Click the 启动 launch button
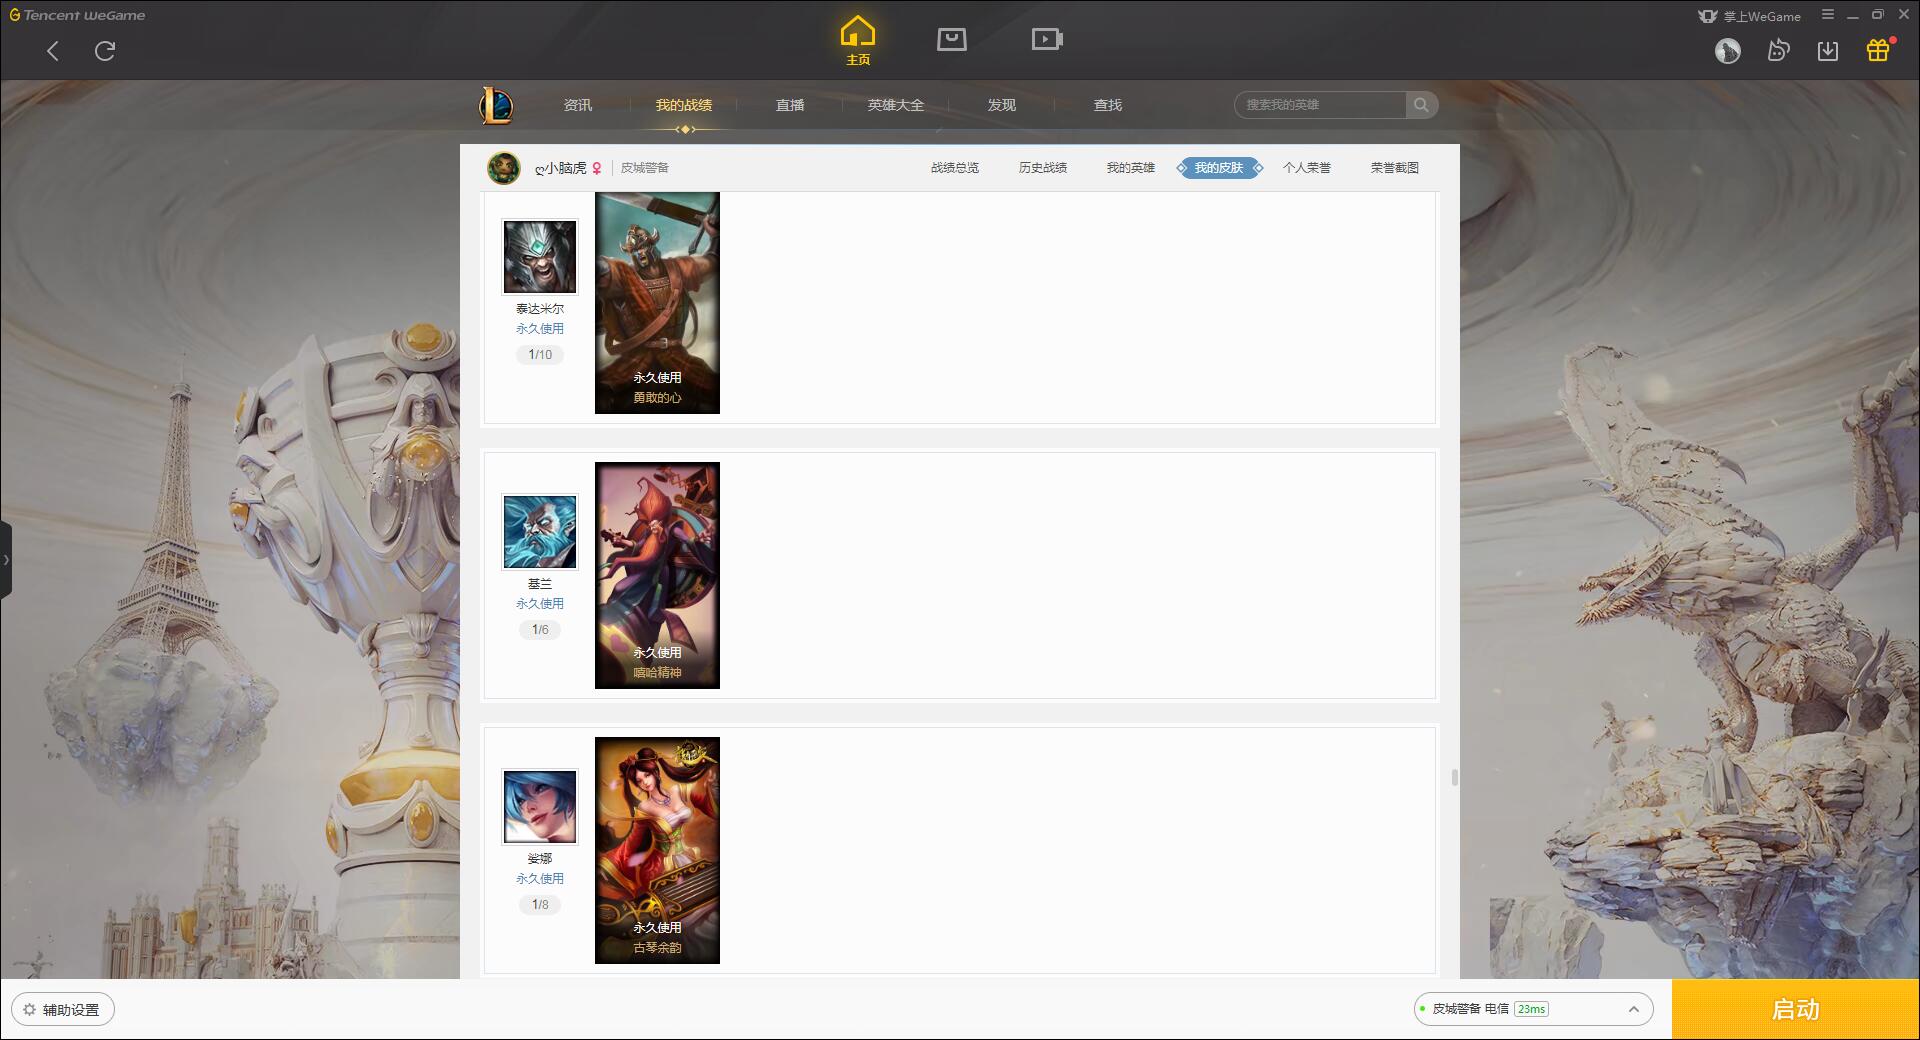Screen dimensions: 1920x1040 pyautogui.click(x=1796, y=1009)
